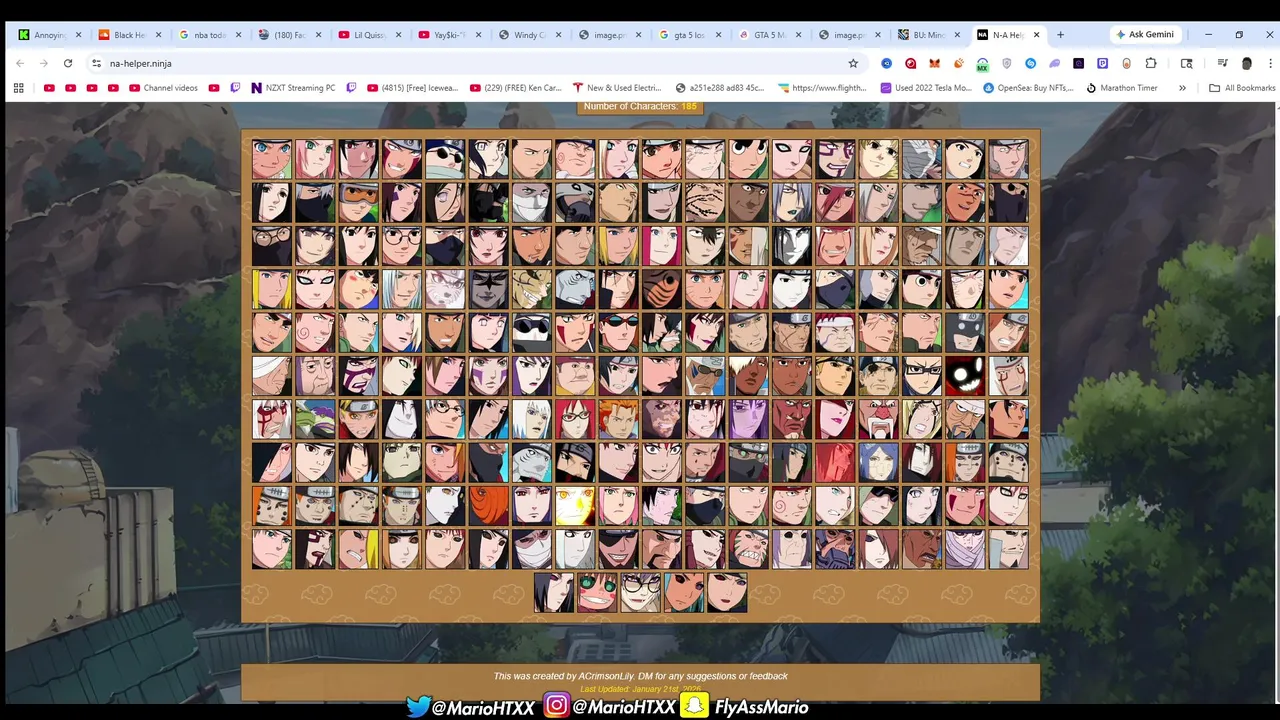This screenshot has height=720, width=1280.
Task: Switch to the Lil Quiss tab
Action: point(369,35)
